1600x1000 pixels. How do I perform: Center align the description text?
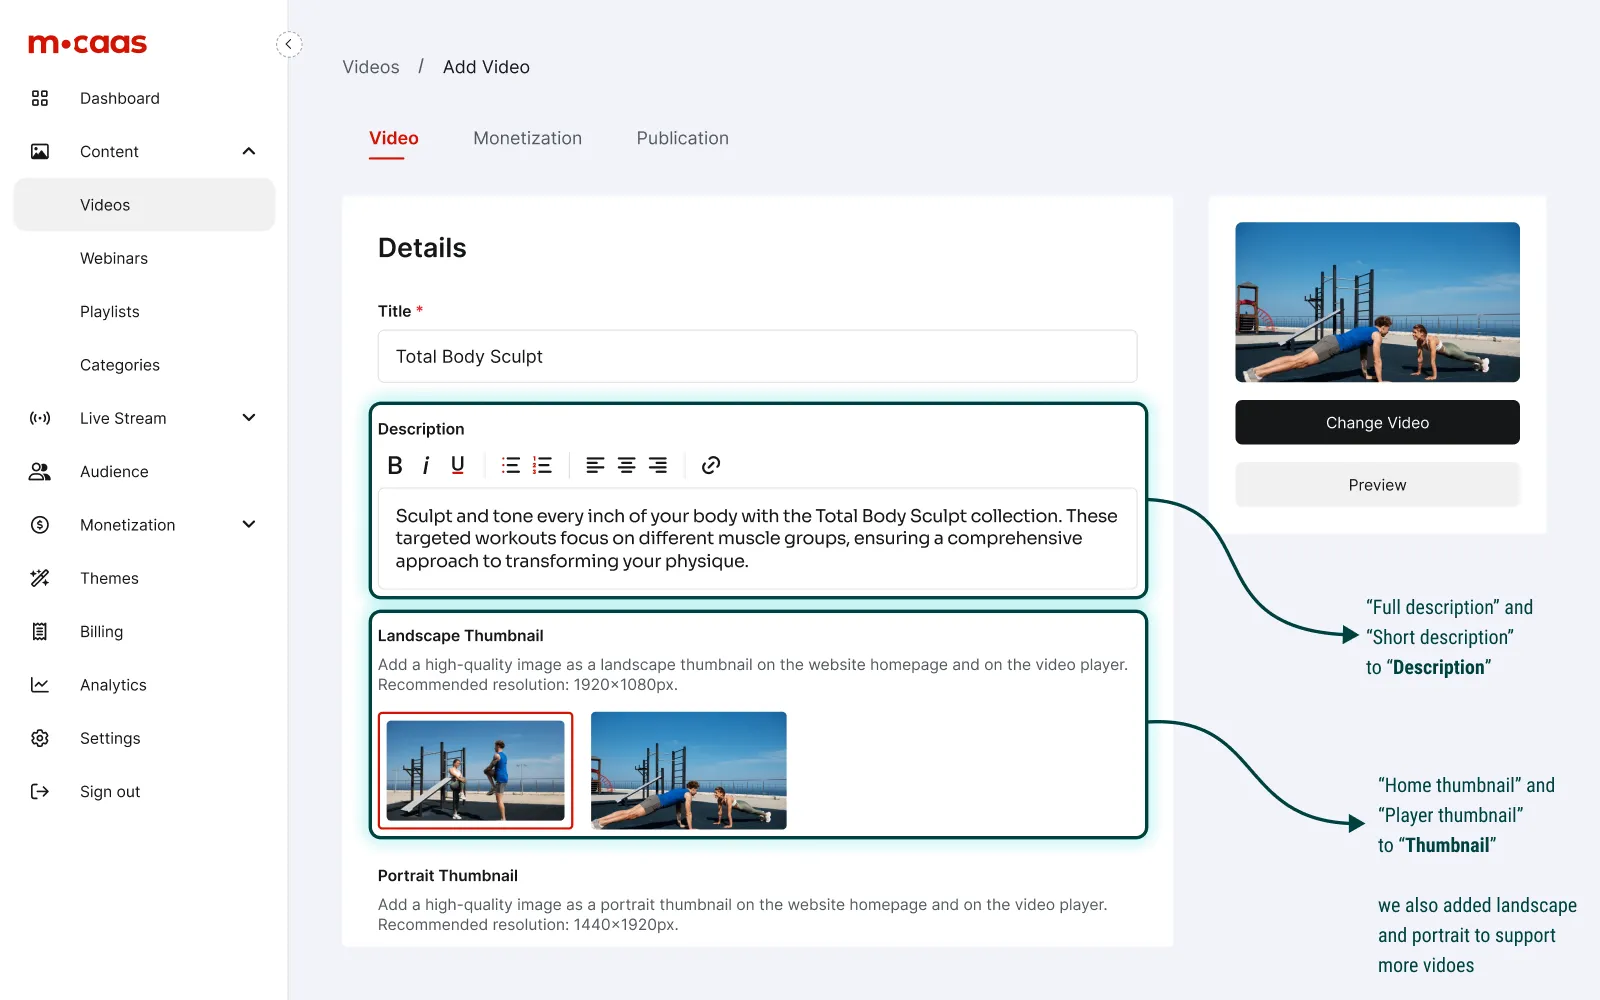coord(626,464)
